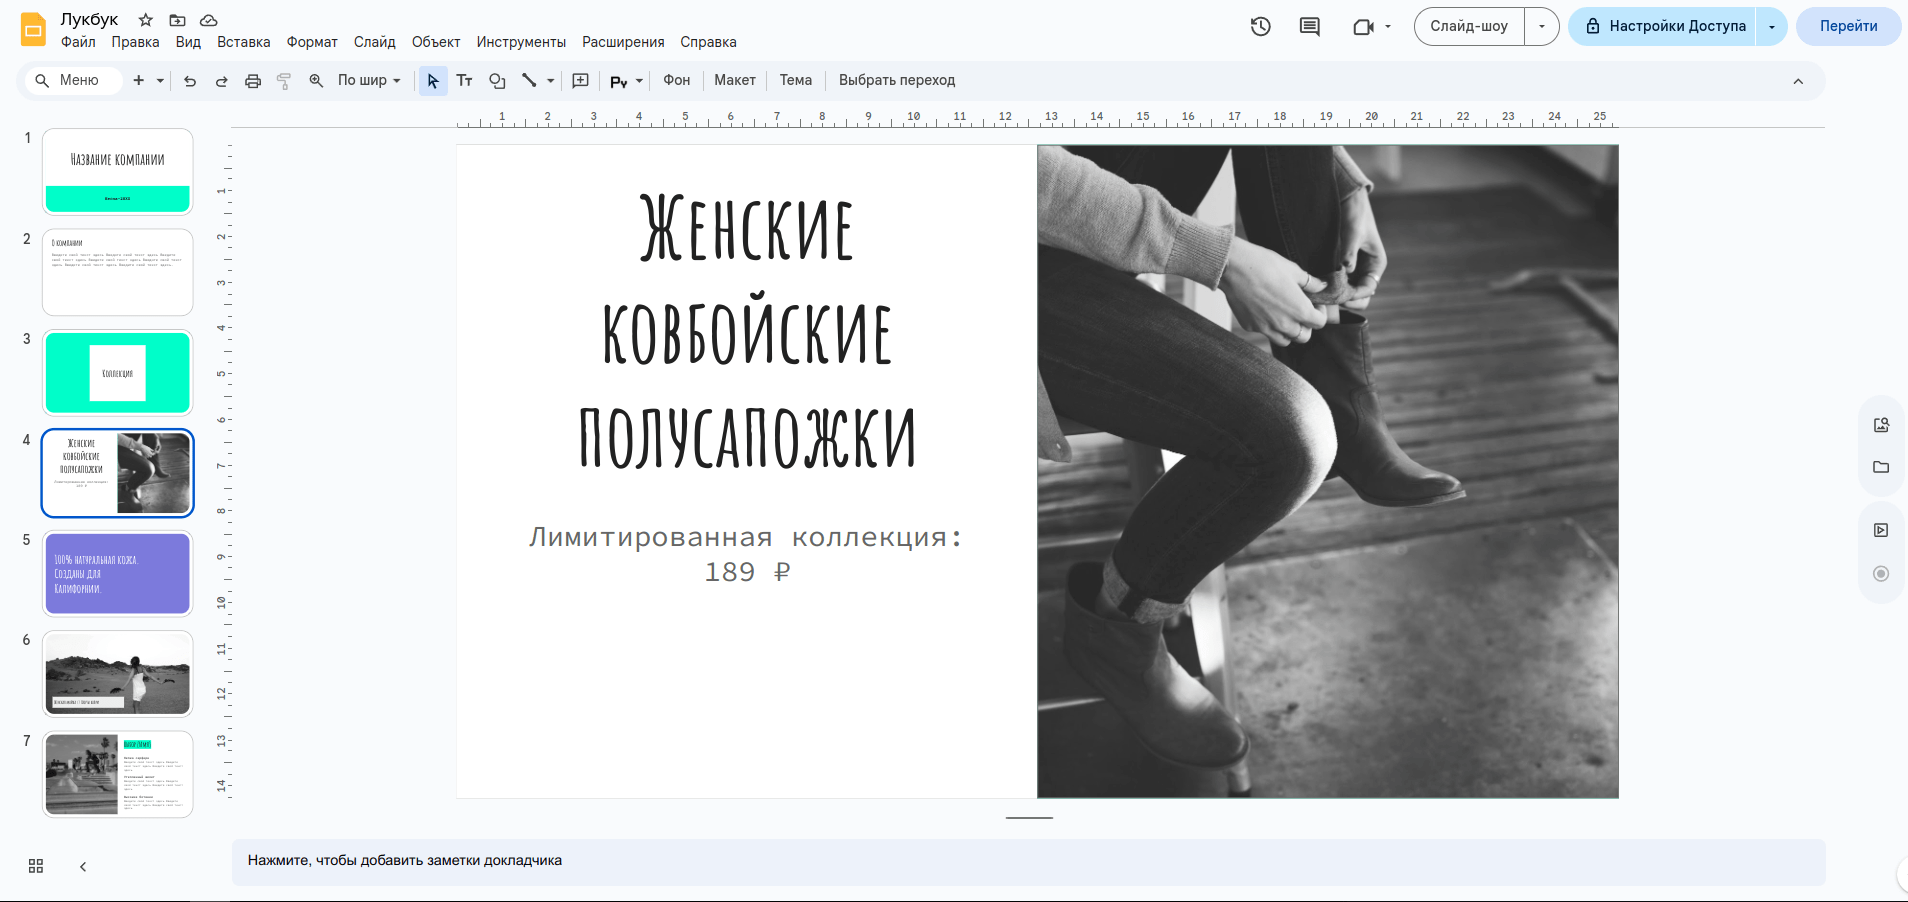Click the add comment icon
The width and height of the screenshot is (1908, 902).
click(580, 81)
